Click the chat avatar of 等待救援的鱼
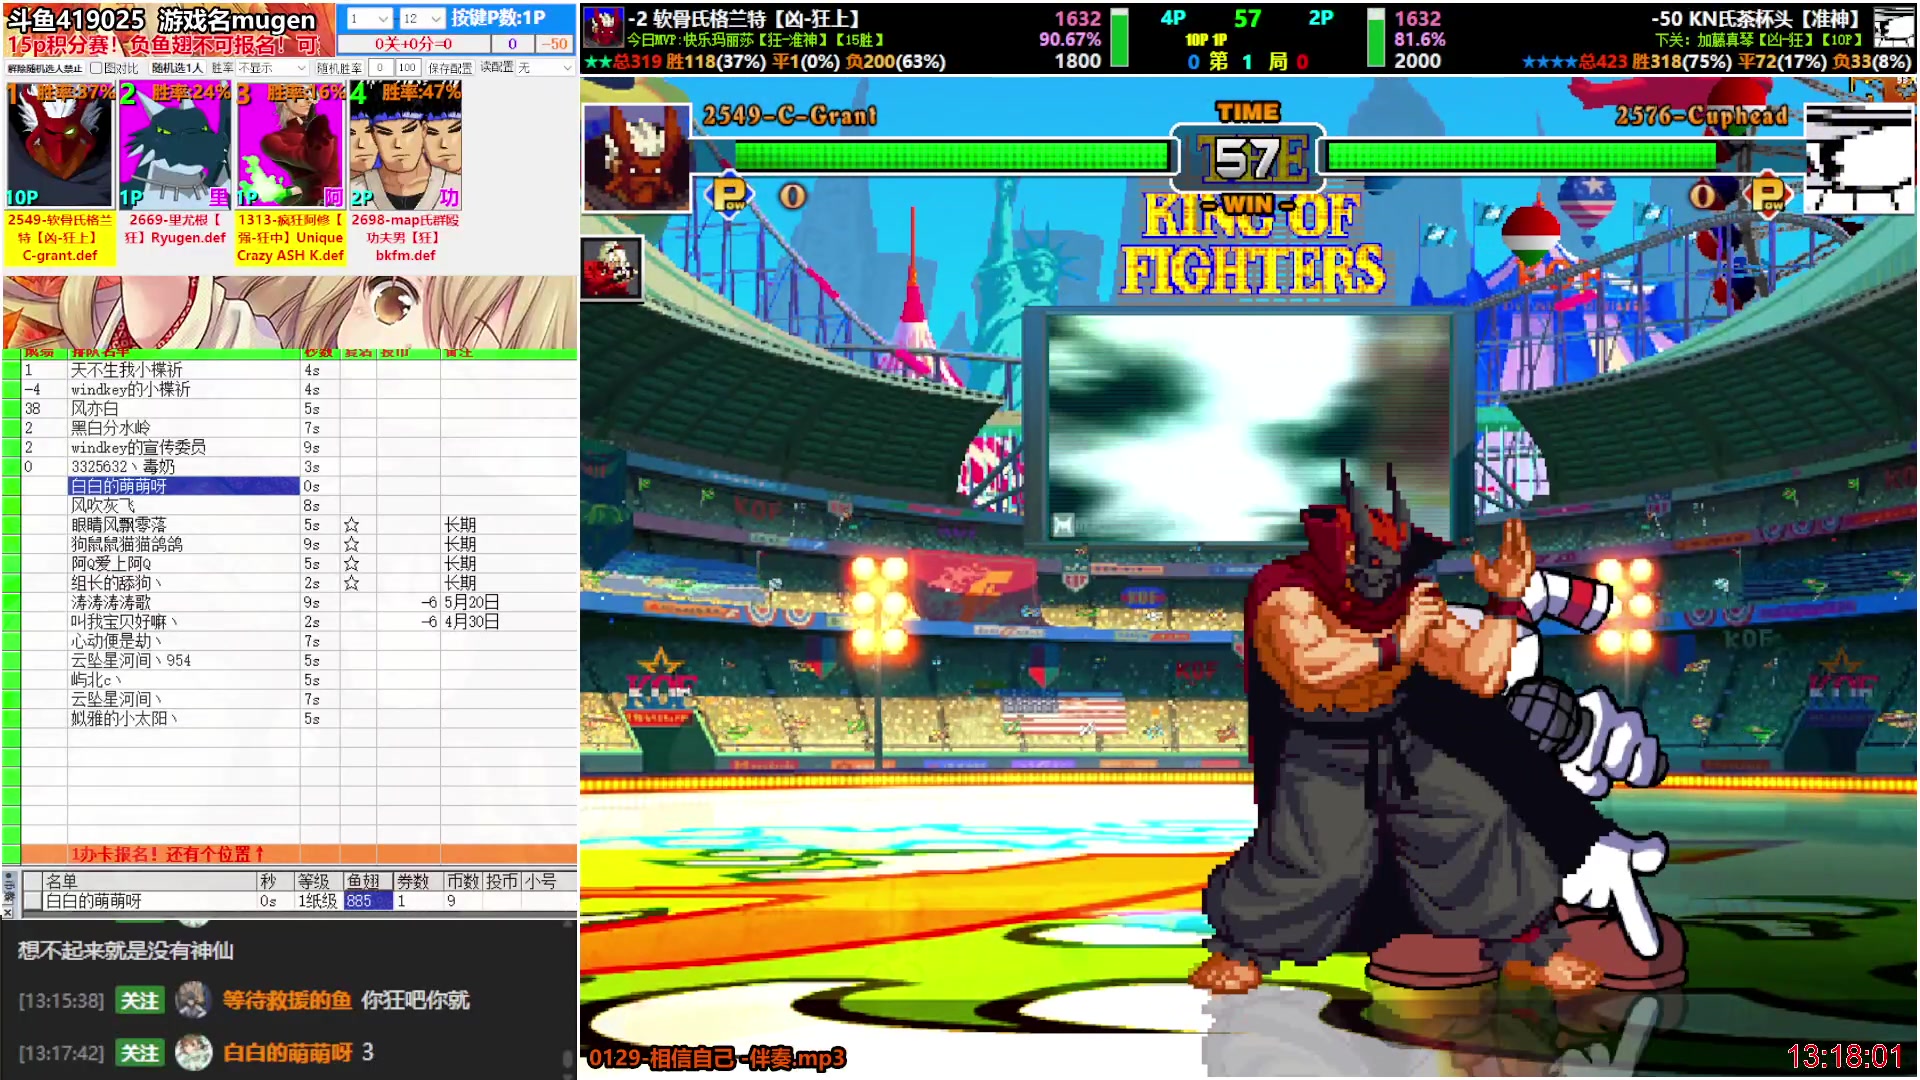This screenshot has height=1080, width=1920. 193,999
